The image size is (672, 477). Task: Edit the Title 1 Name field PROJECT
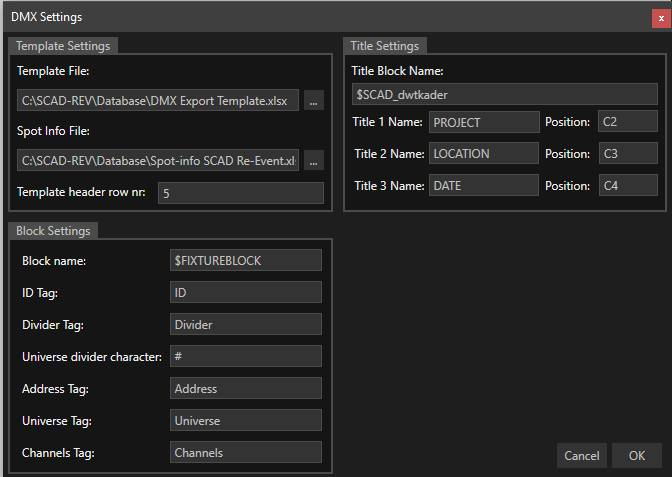click(x=483, y=123)
